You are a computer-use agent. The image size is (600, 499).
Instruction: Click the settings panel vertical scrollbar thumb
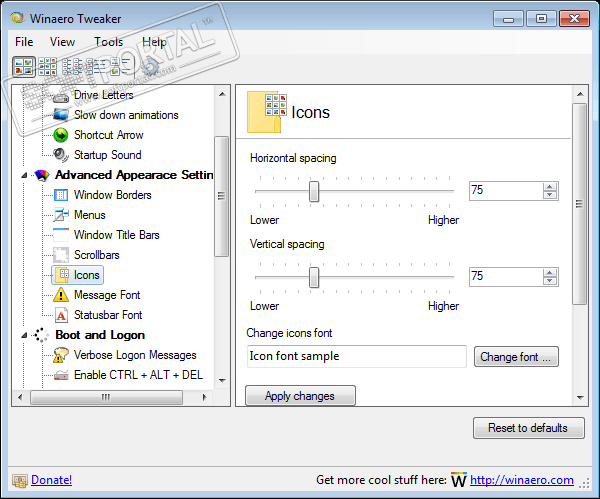click(x=580, y=204)
